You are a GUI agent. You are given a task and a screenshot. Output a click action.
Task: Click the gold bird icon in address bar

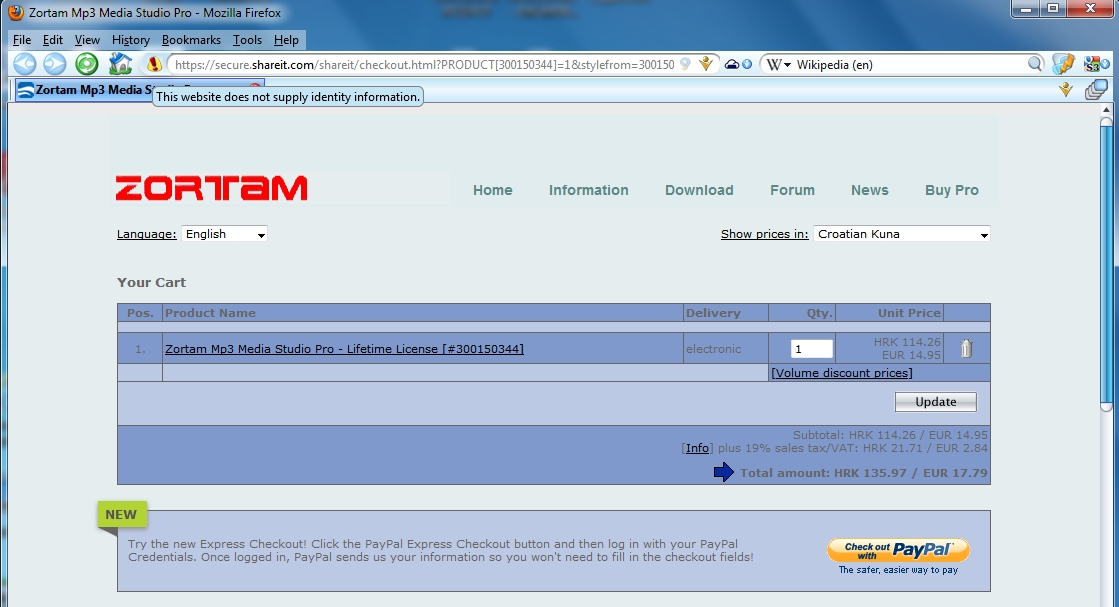click(x=706, y=64)
